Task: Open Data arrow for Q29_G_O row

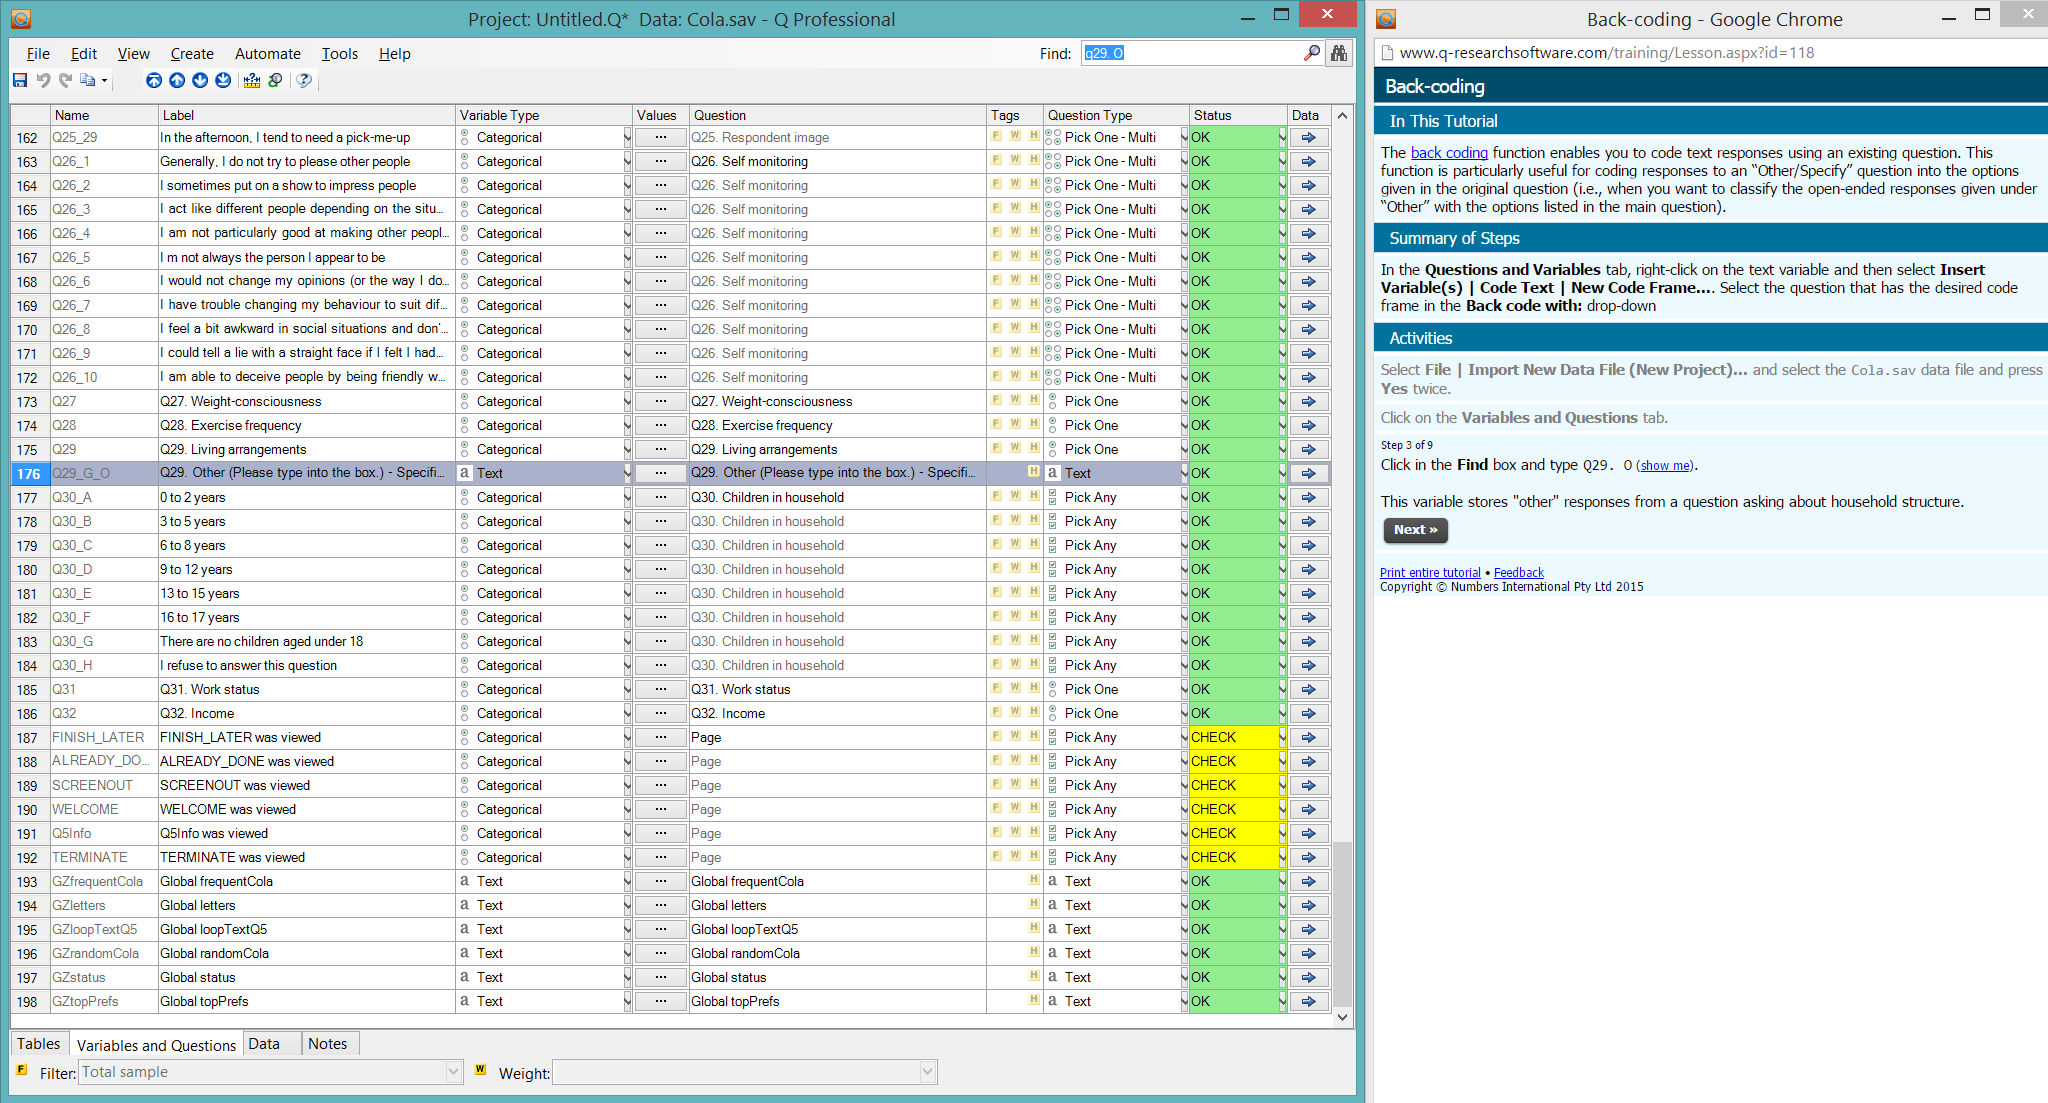Action: 1308,473
